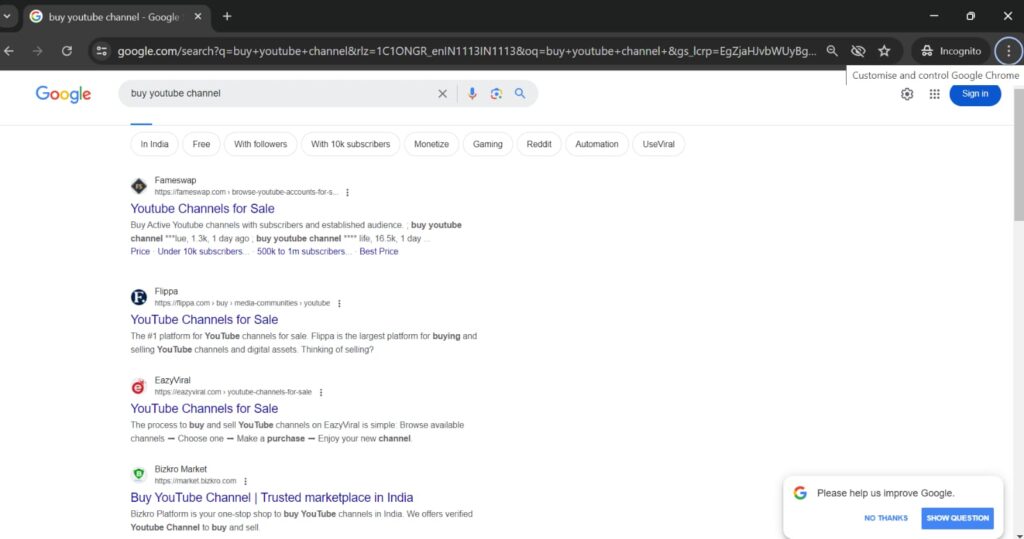Viewport: 1024px width, 539px height.
Task: Open Fameswap 'Youtube Channels for Sale' link
Action: [x=202, y=208]
